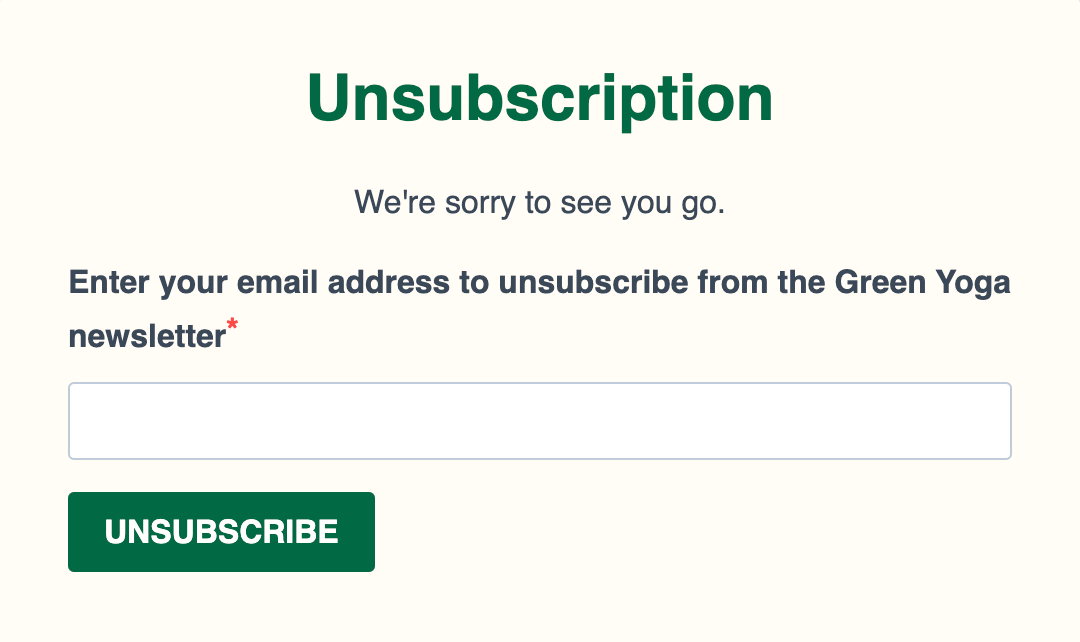The height and width of the screenshot is (642, 1080).
Task: Place cursor in the newsletter email box
Action: [x=539, y=421]
